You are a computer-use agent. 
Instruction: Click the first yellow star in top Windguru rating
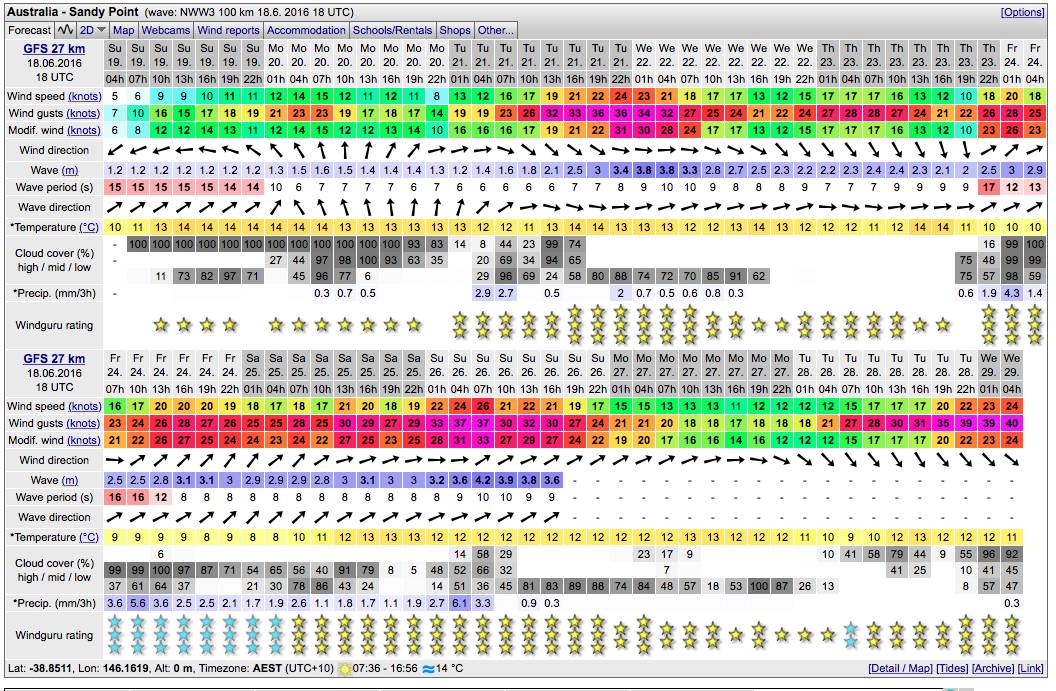click(160, 325)
